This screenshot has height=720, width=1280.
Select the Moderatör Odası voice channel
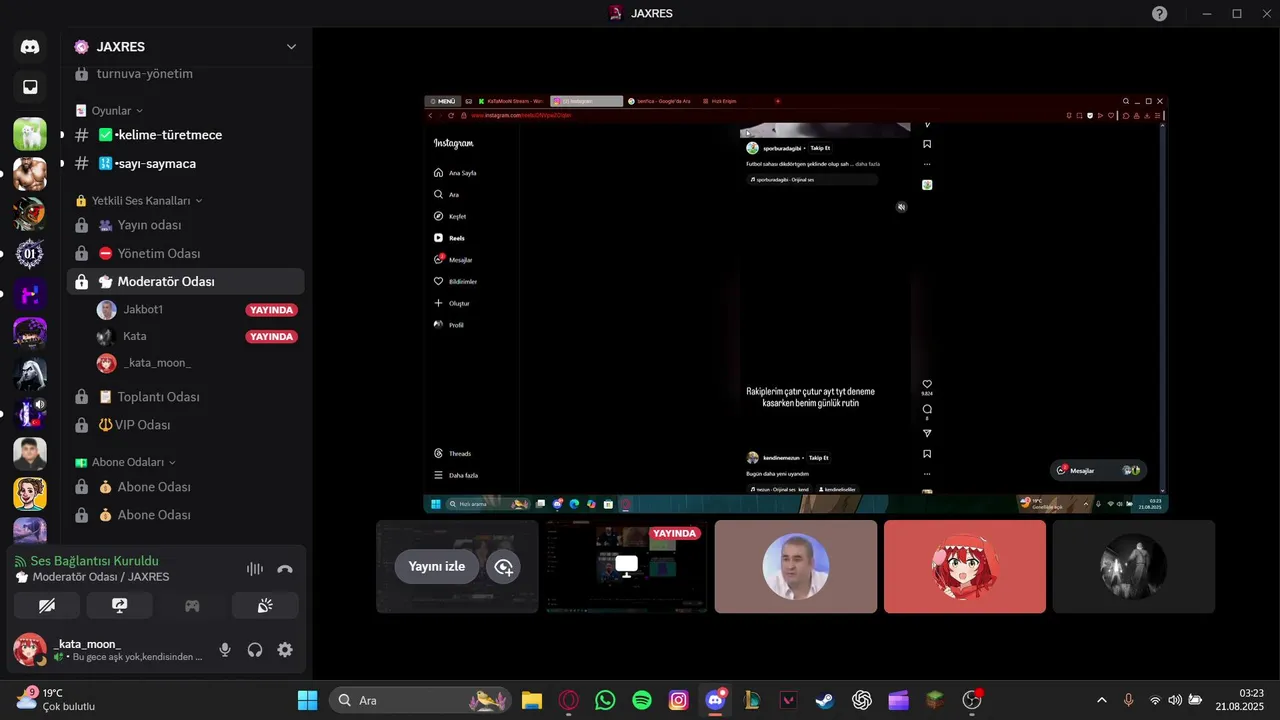tap(185, 281)
